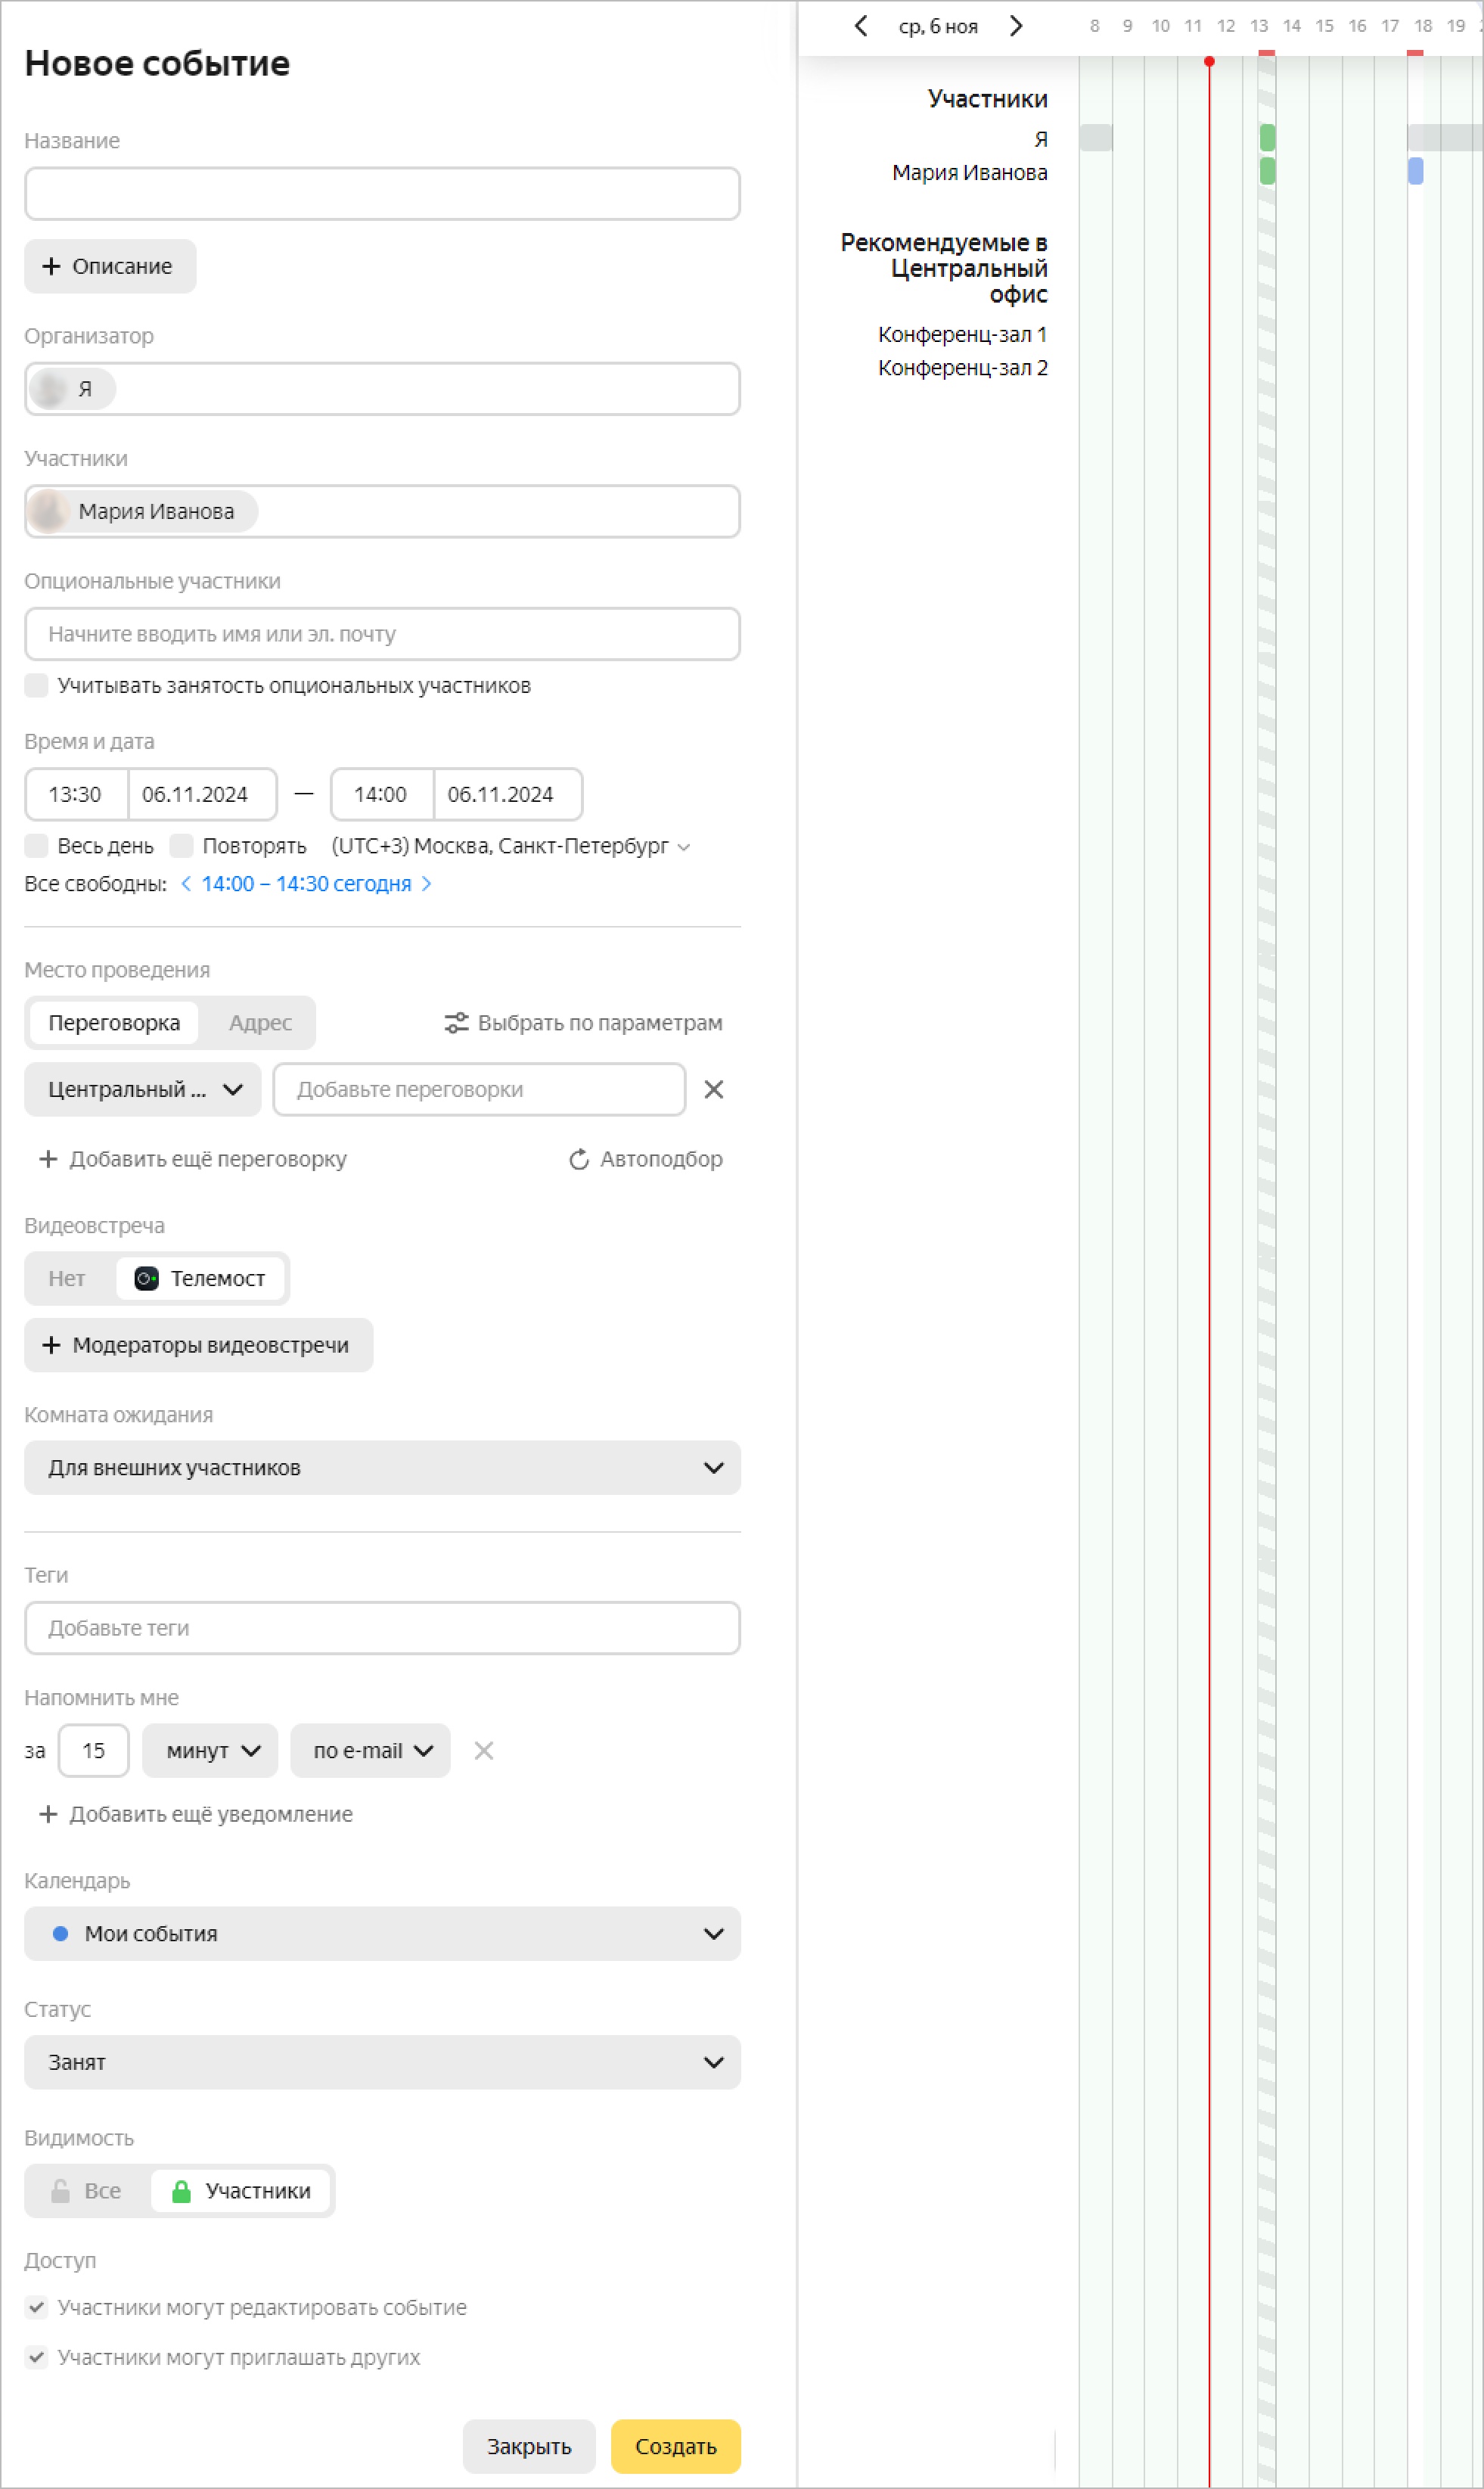Image resolution: width=1484 pixels, height=2489 pixels.
Task: Go to next day in timeline
Action: pyautogui.click(x=1016, y=26)
